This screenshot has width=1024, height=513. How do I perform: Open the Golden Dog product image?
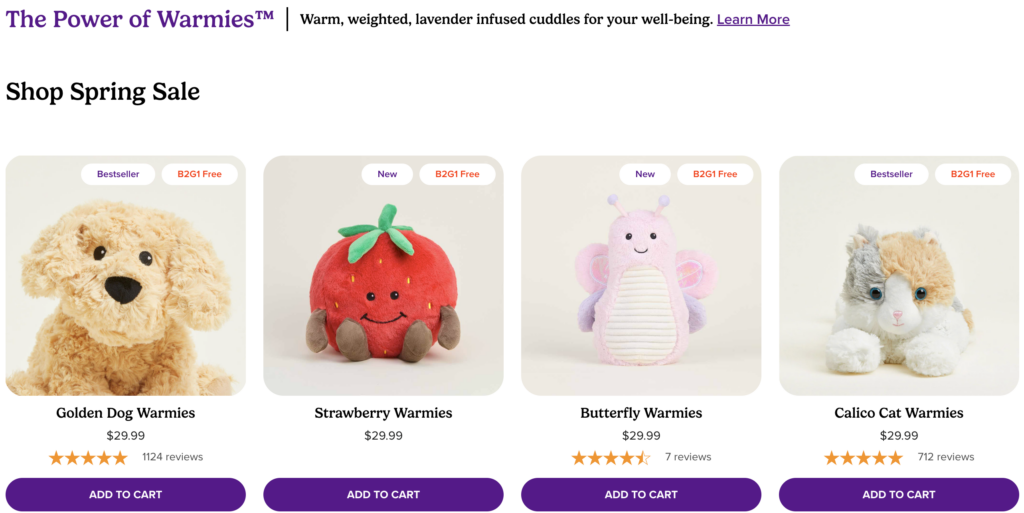point(125,275)
